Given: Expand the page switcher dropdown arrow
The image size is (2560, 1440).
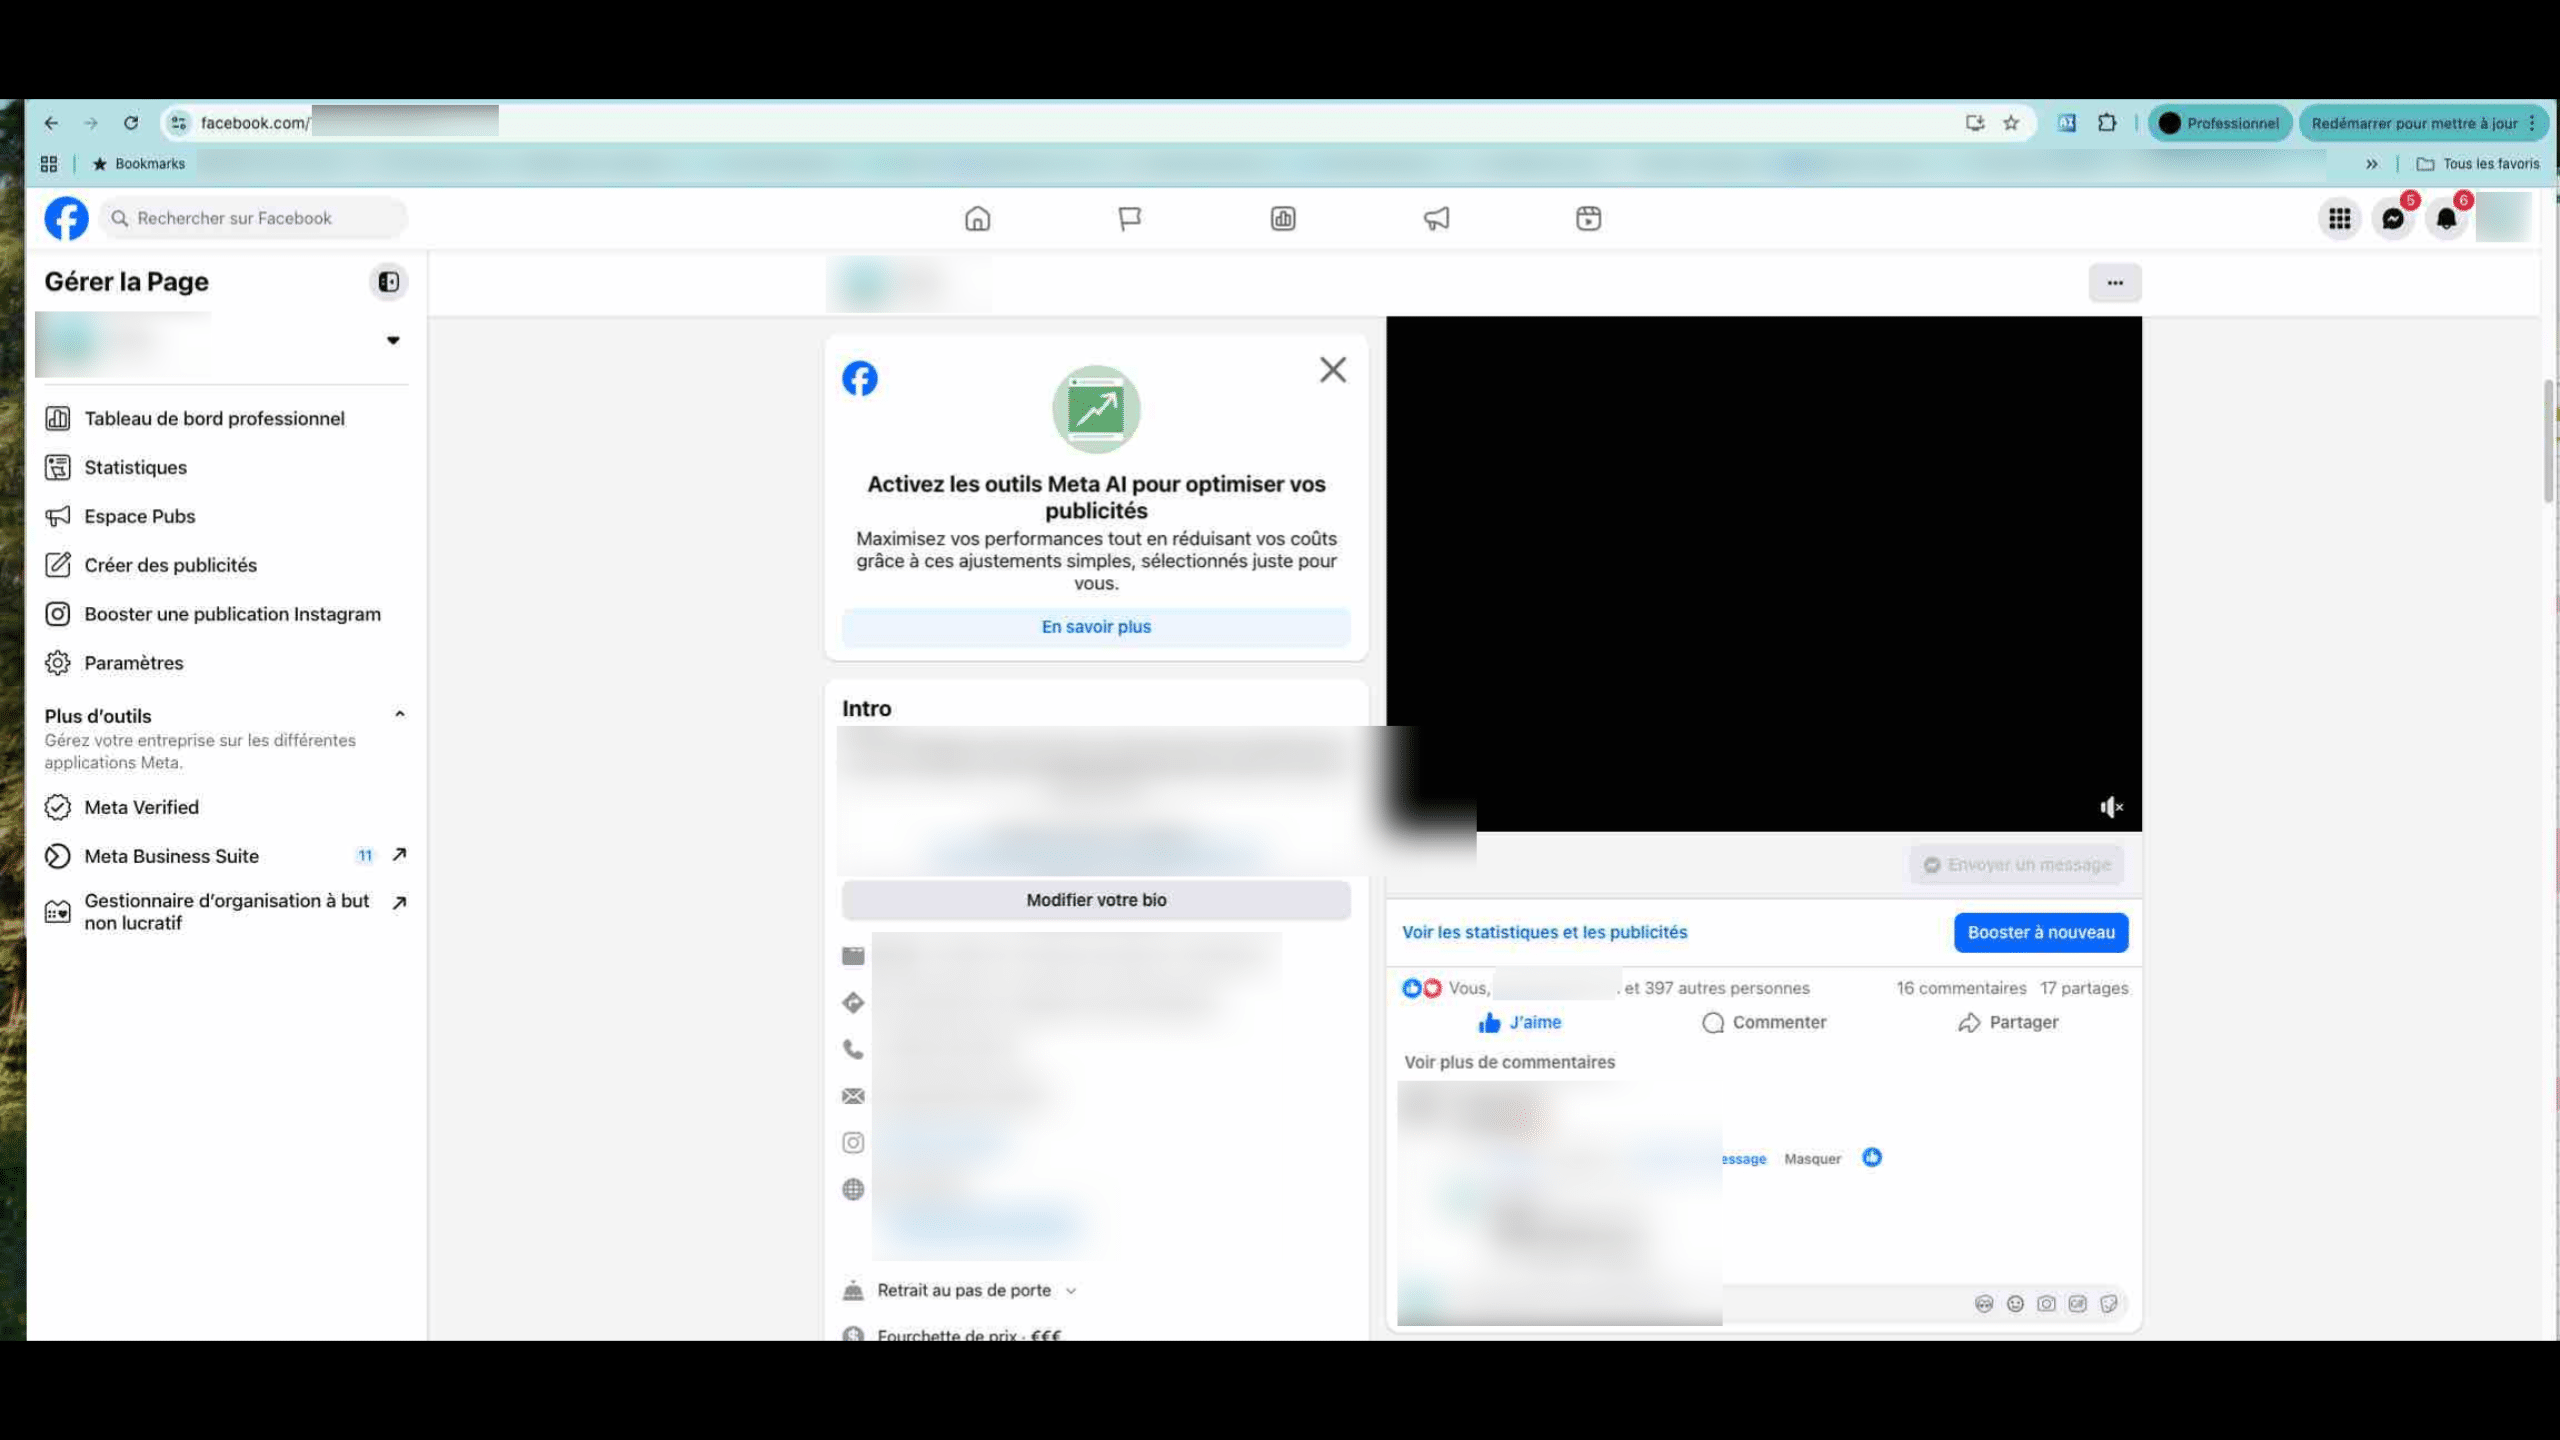Looking at the screenshot, I should point(393,340).
